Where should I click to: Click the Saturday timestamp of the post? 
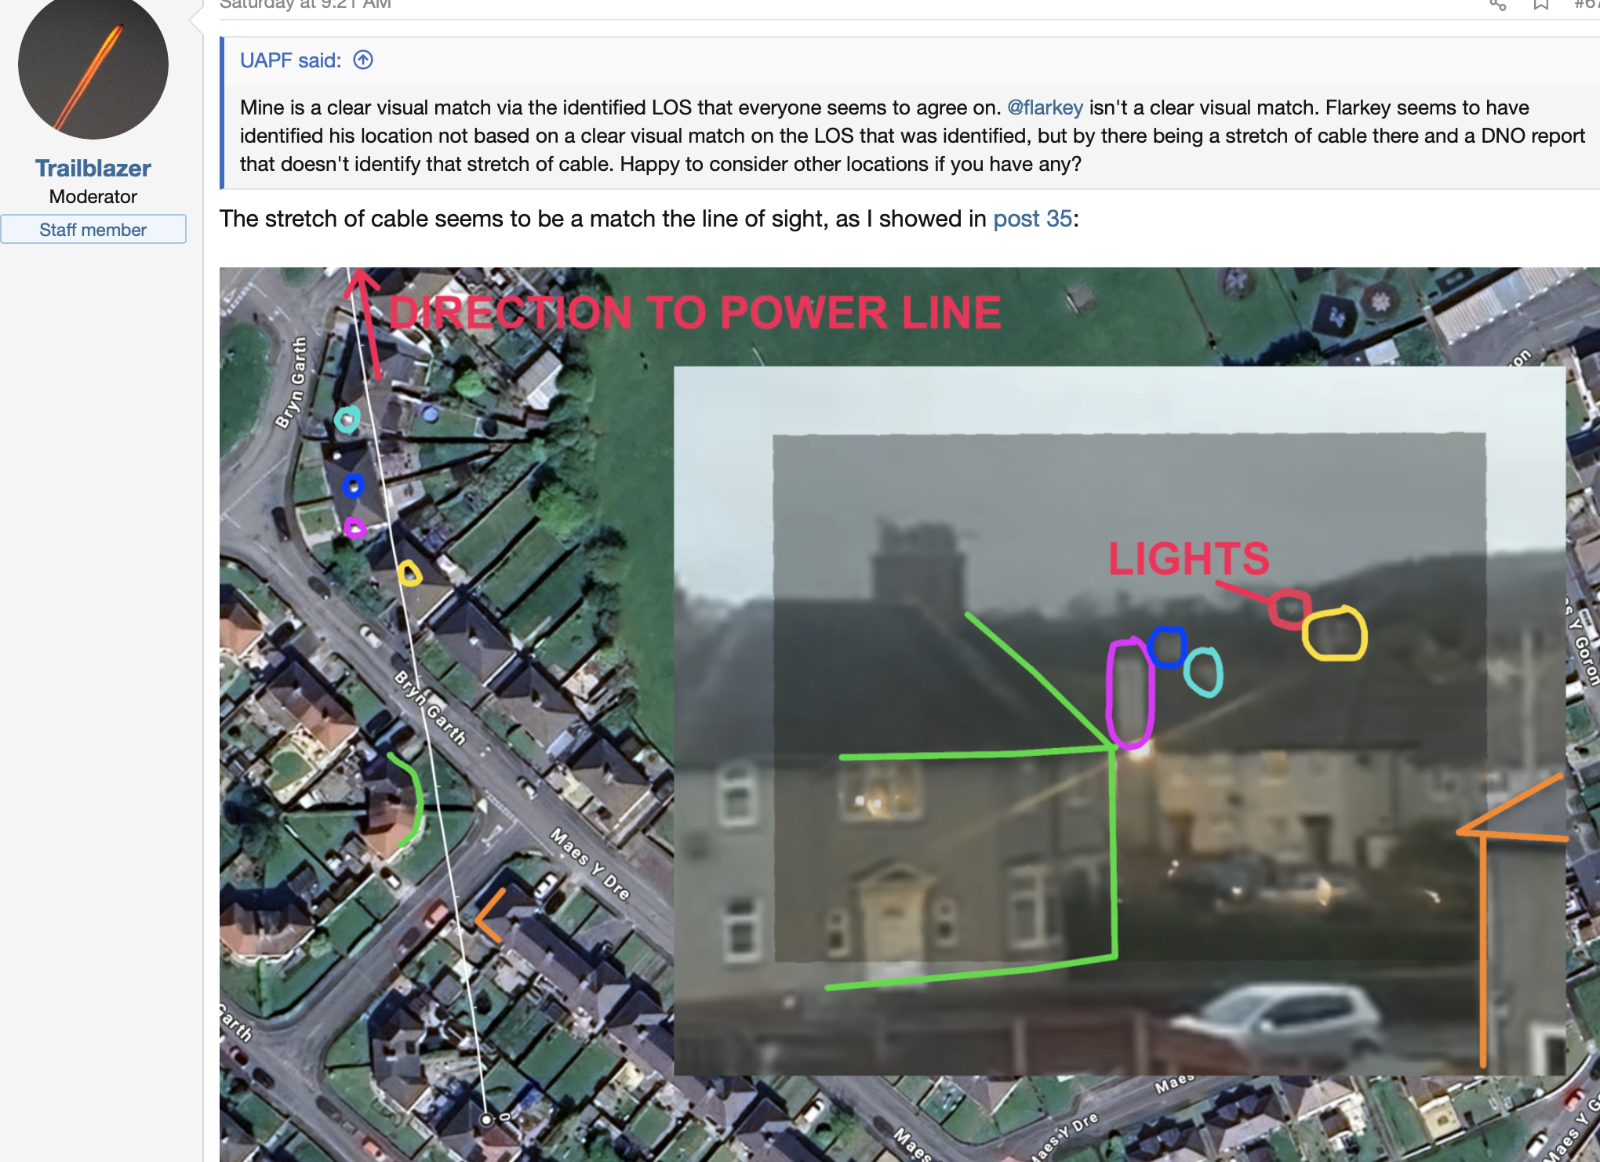pyautogui.click(x=305, y=5)
